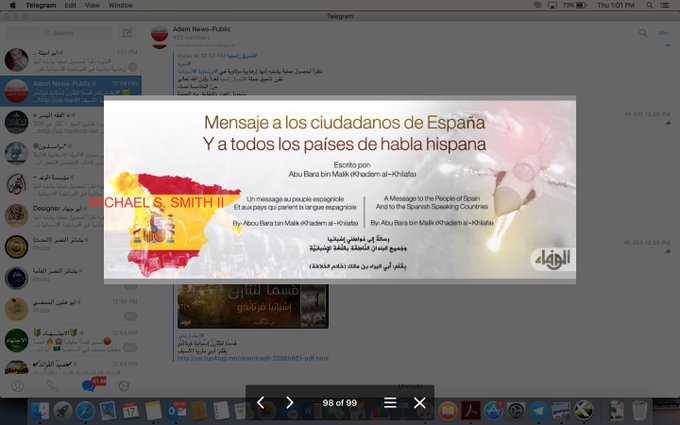This screenshot has height=425, width=680.
Task: Open chat more options ellipsis
Action: (x=664, y=33)
